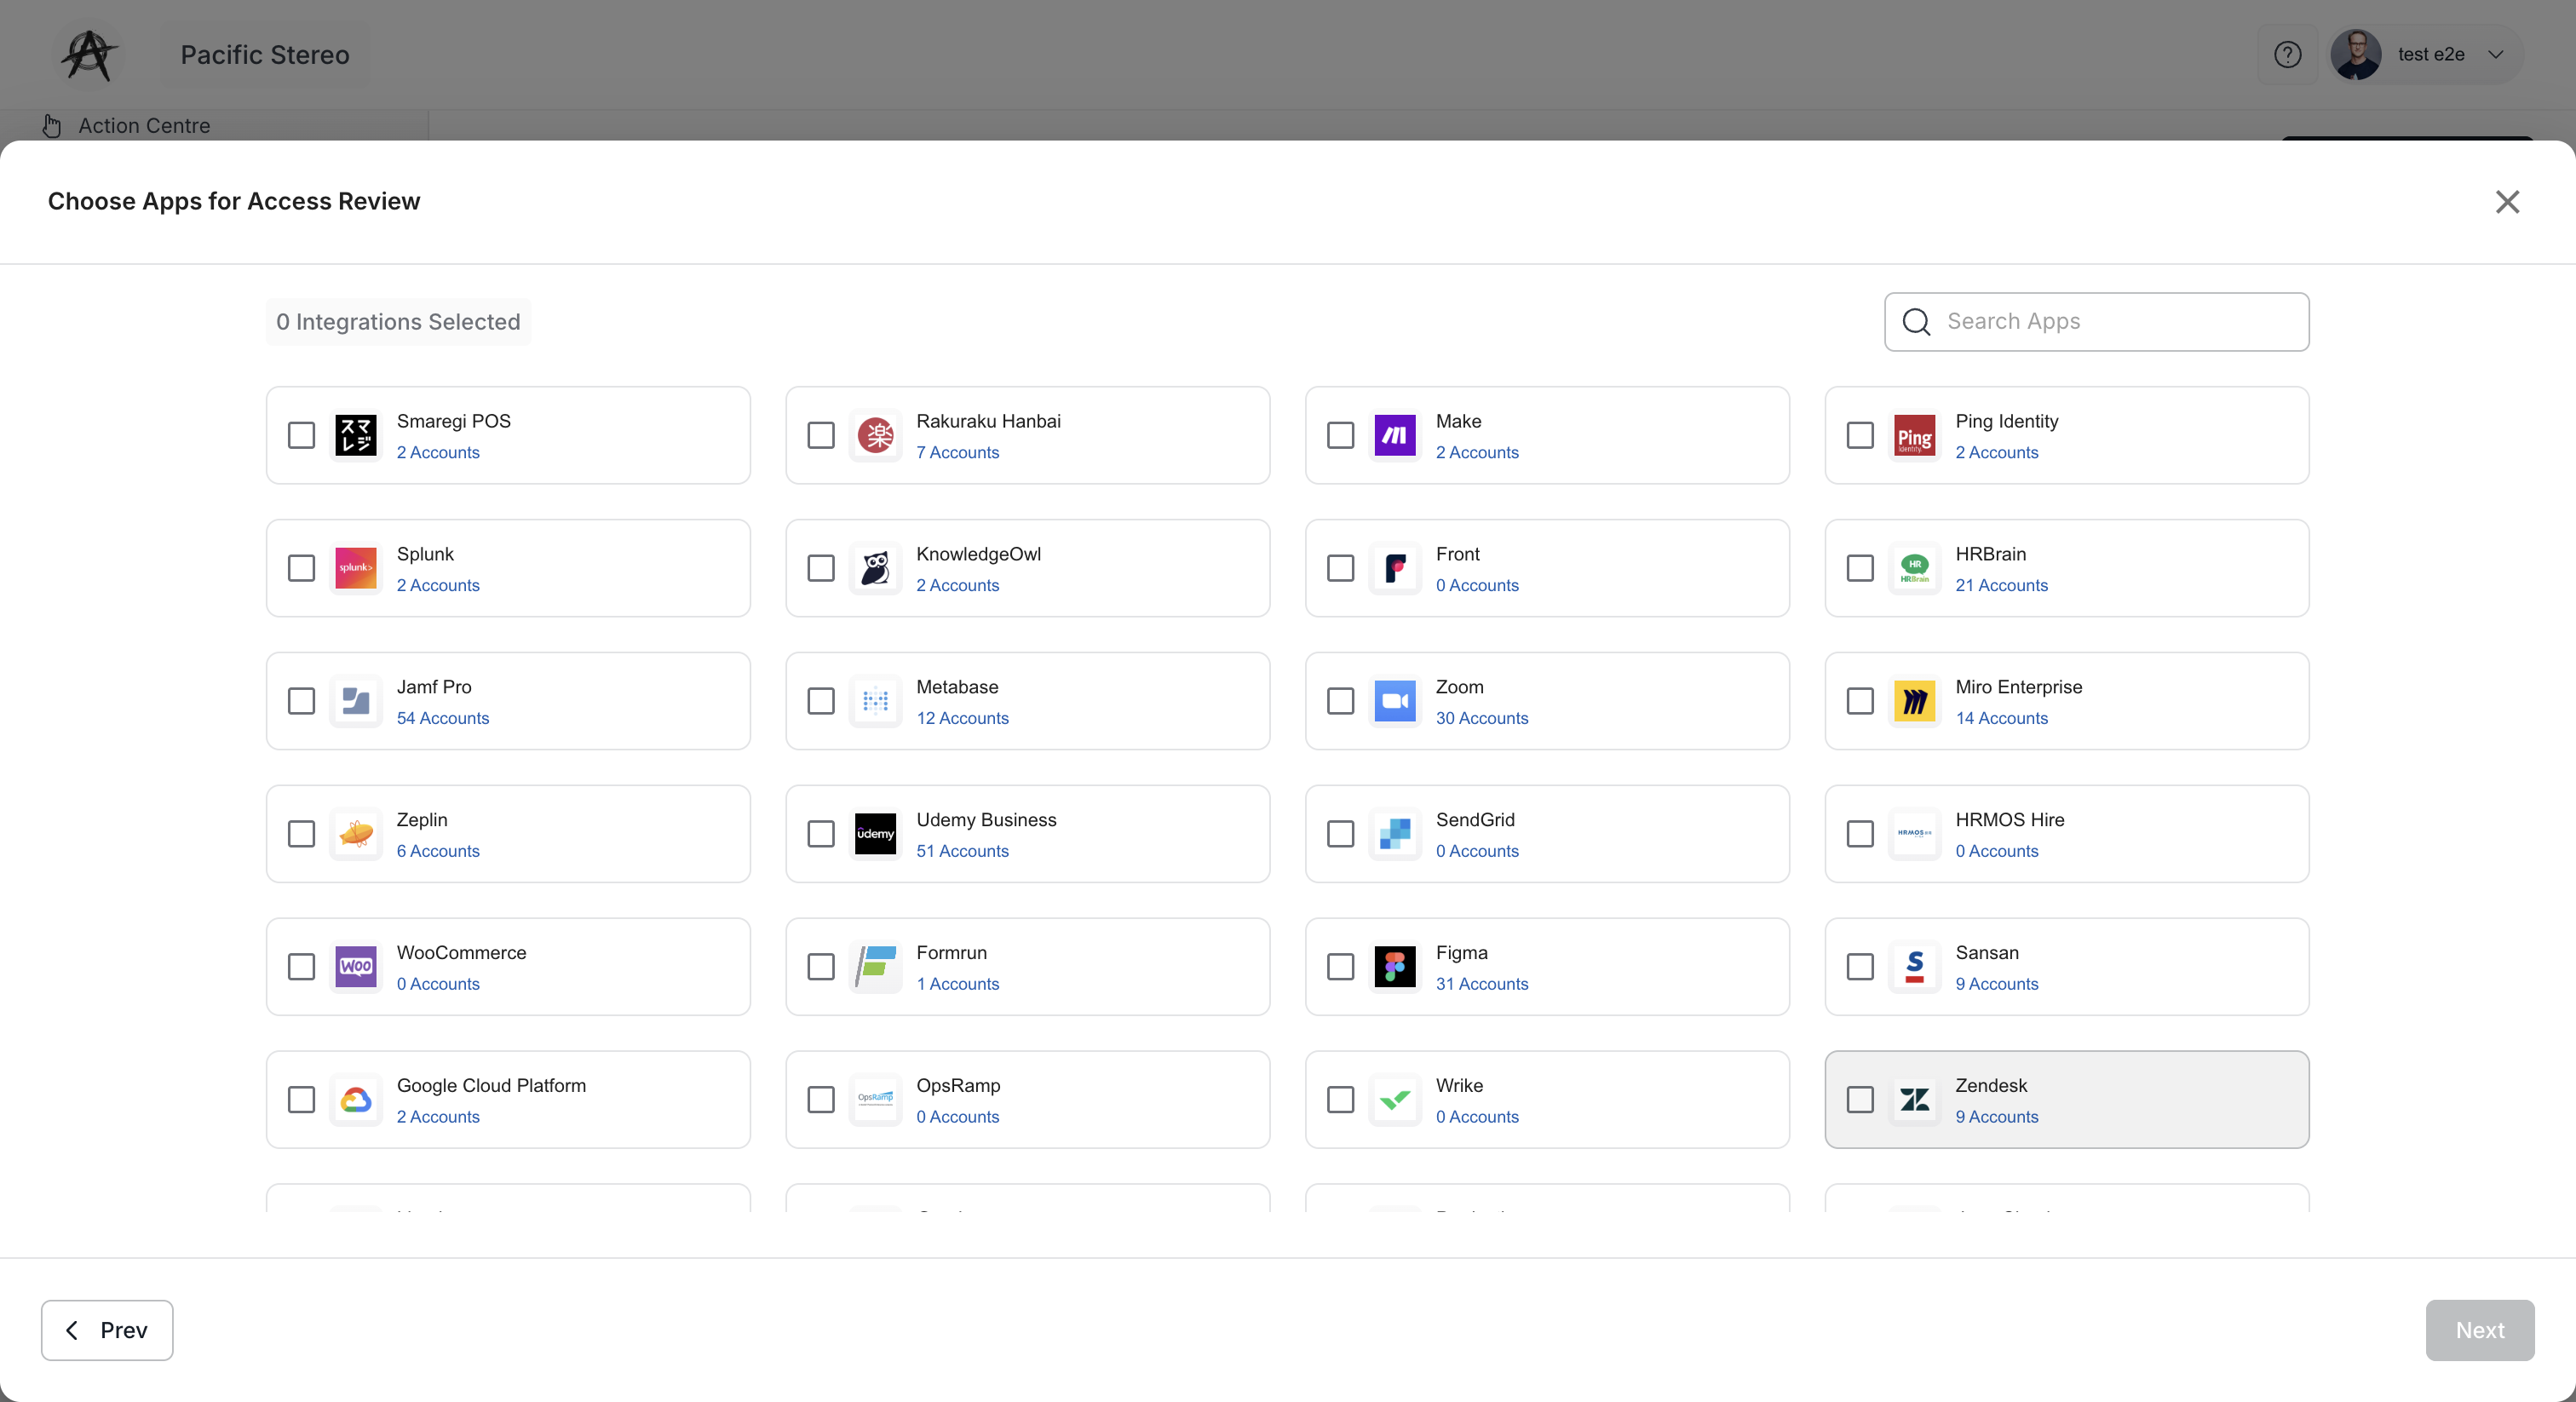Enable the Ping Identity checkbox
2576x1402 pixels.
1860,435
